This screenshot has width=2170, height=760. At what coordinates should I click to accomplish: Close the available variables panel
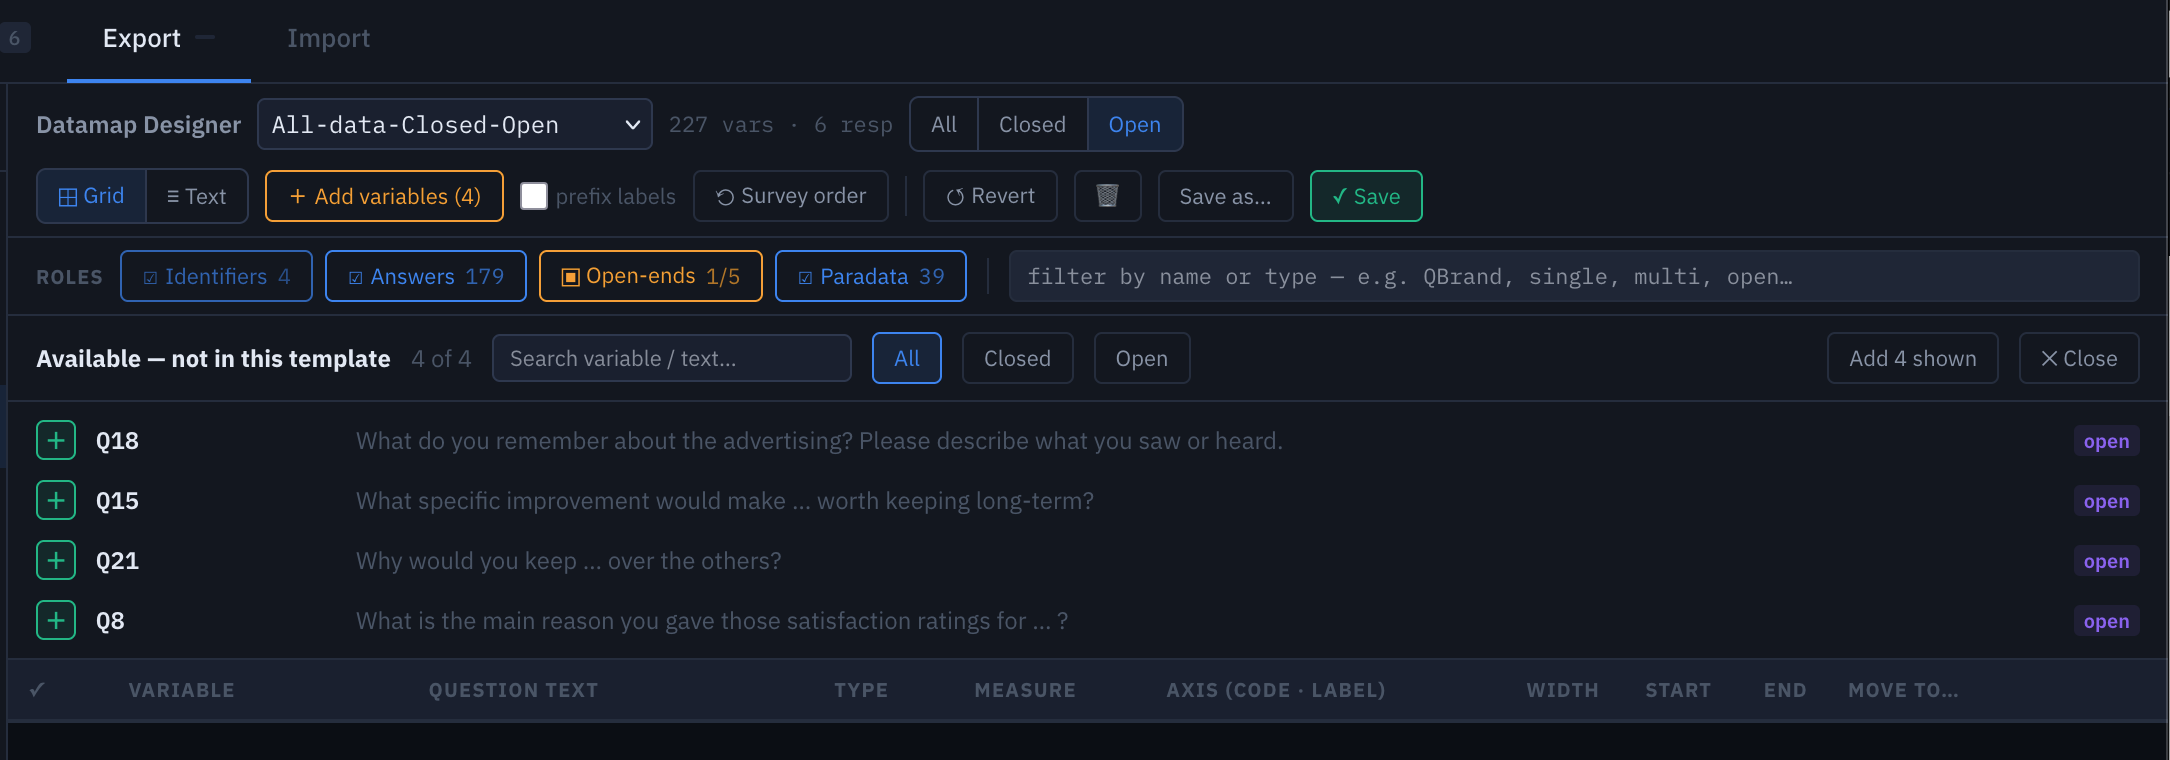pyautogui.click(x=2079, y=358)
